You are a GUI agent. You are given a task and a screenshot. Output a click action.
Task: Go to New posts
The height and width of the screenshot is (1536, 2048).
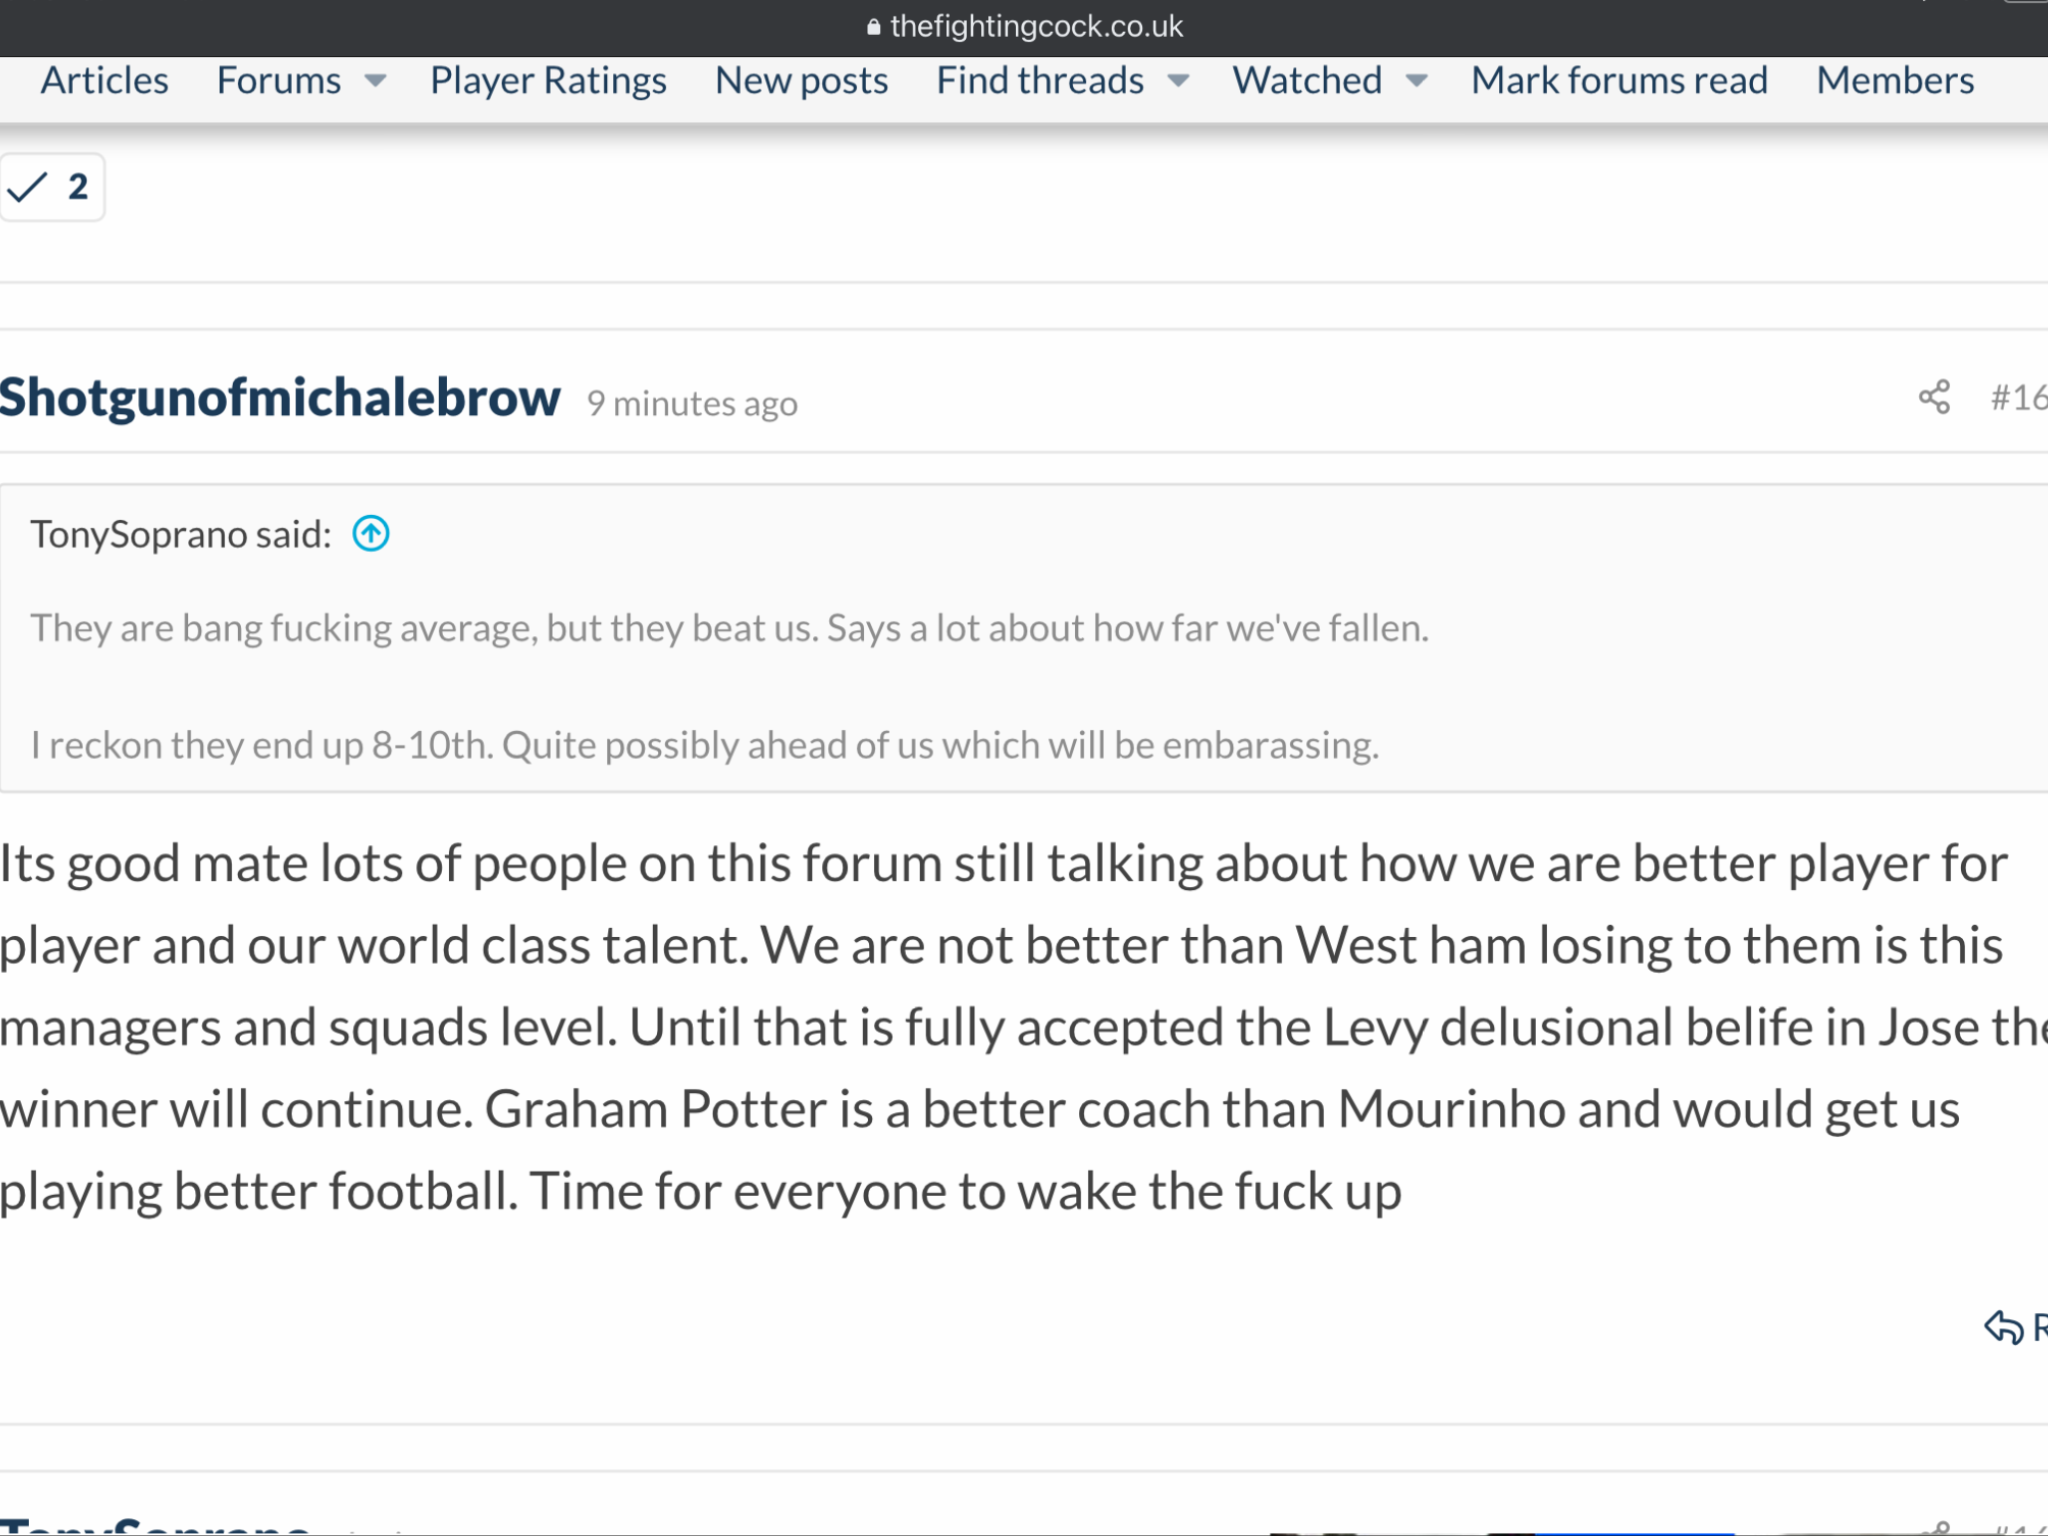tap(801, 80)
